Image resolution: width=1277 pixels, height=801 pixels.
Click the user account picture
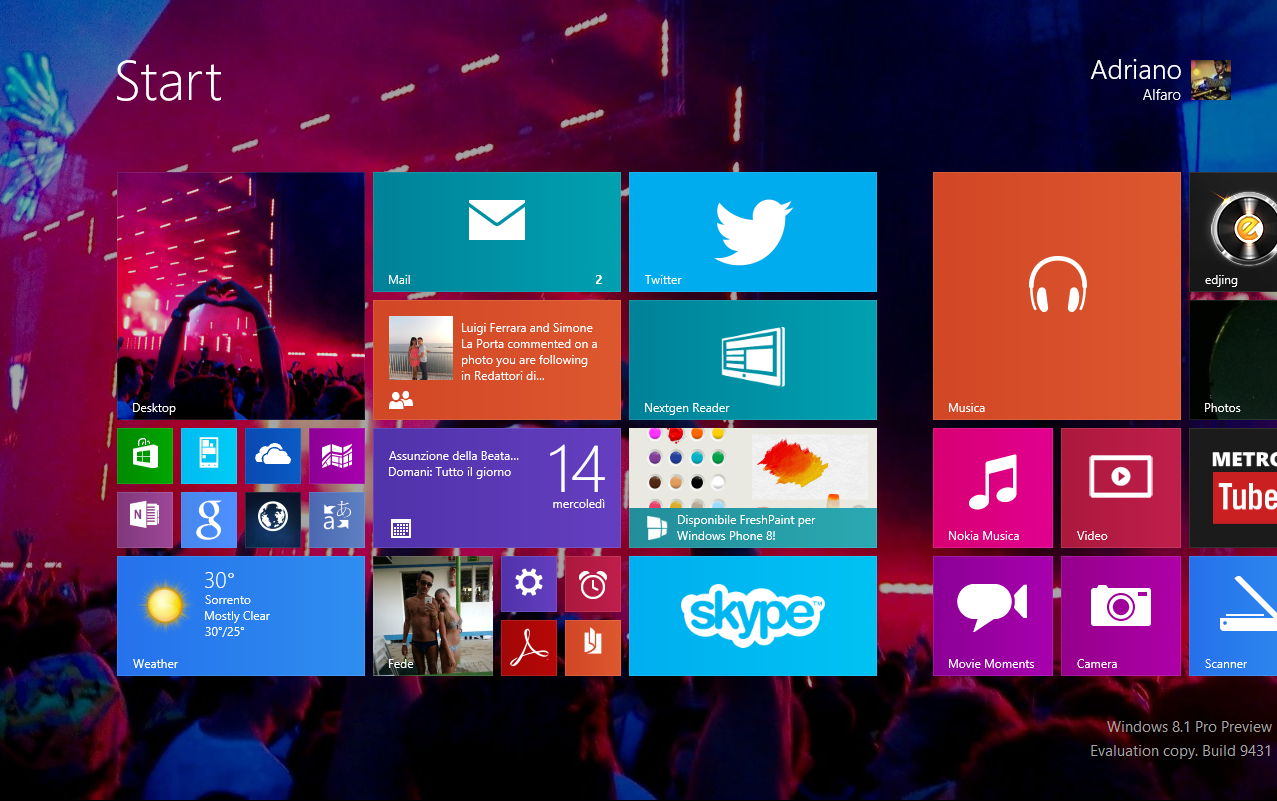pyautogui.click(x=1211, y=80)
